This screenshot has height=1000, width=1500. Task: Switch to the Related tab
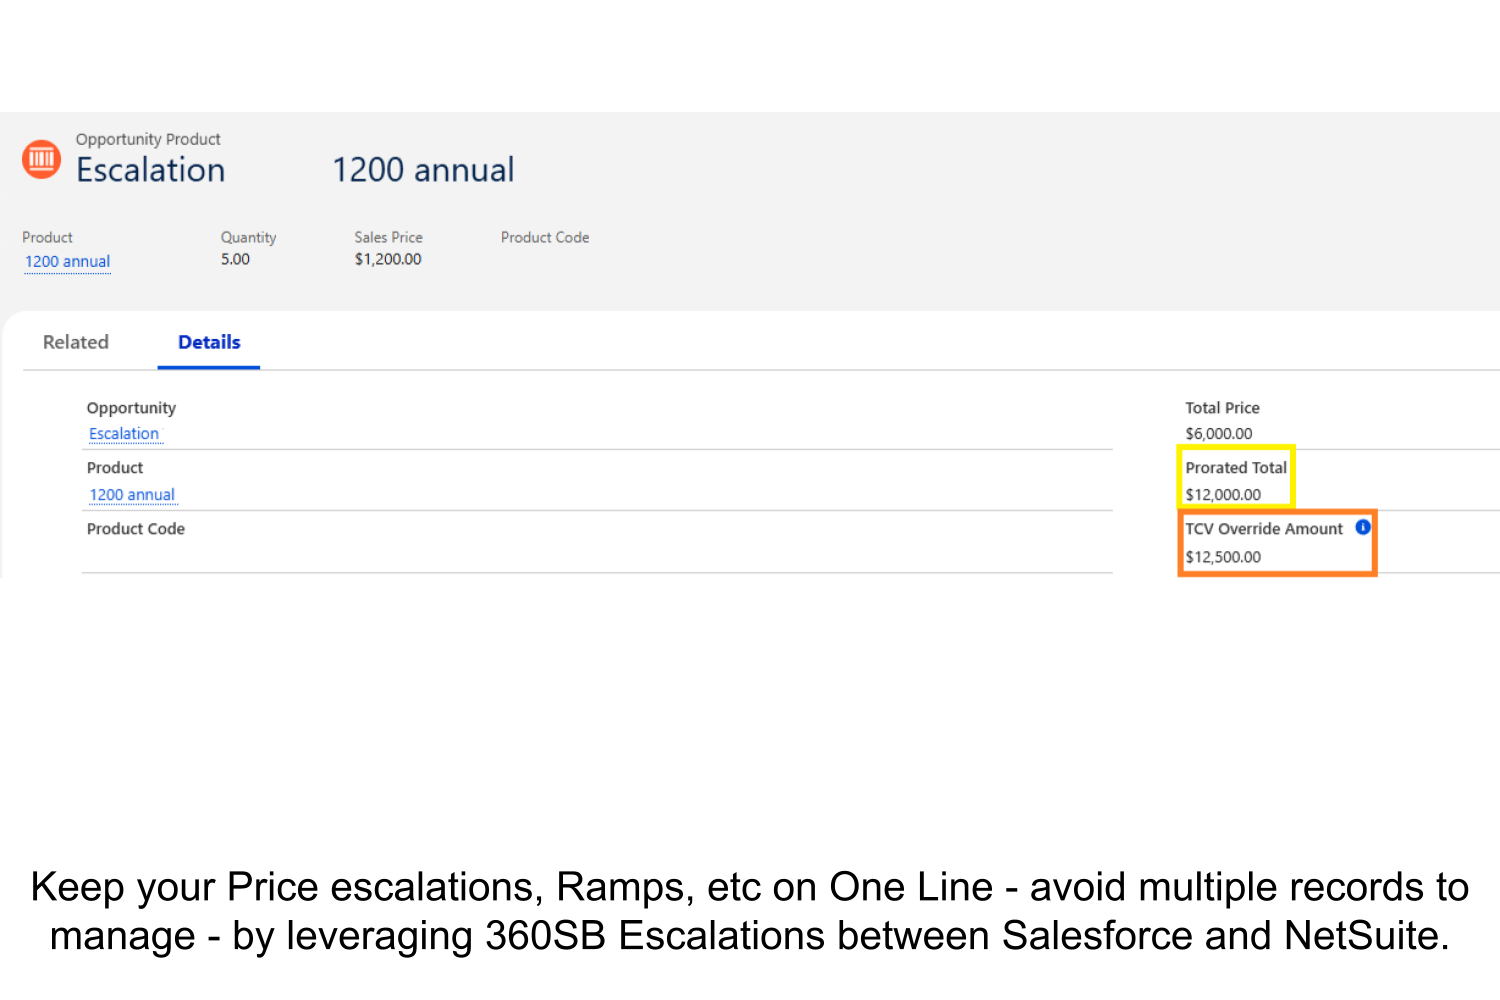click(76, 342)
